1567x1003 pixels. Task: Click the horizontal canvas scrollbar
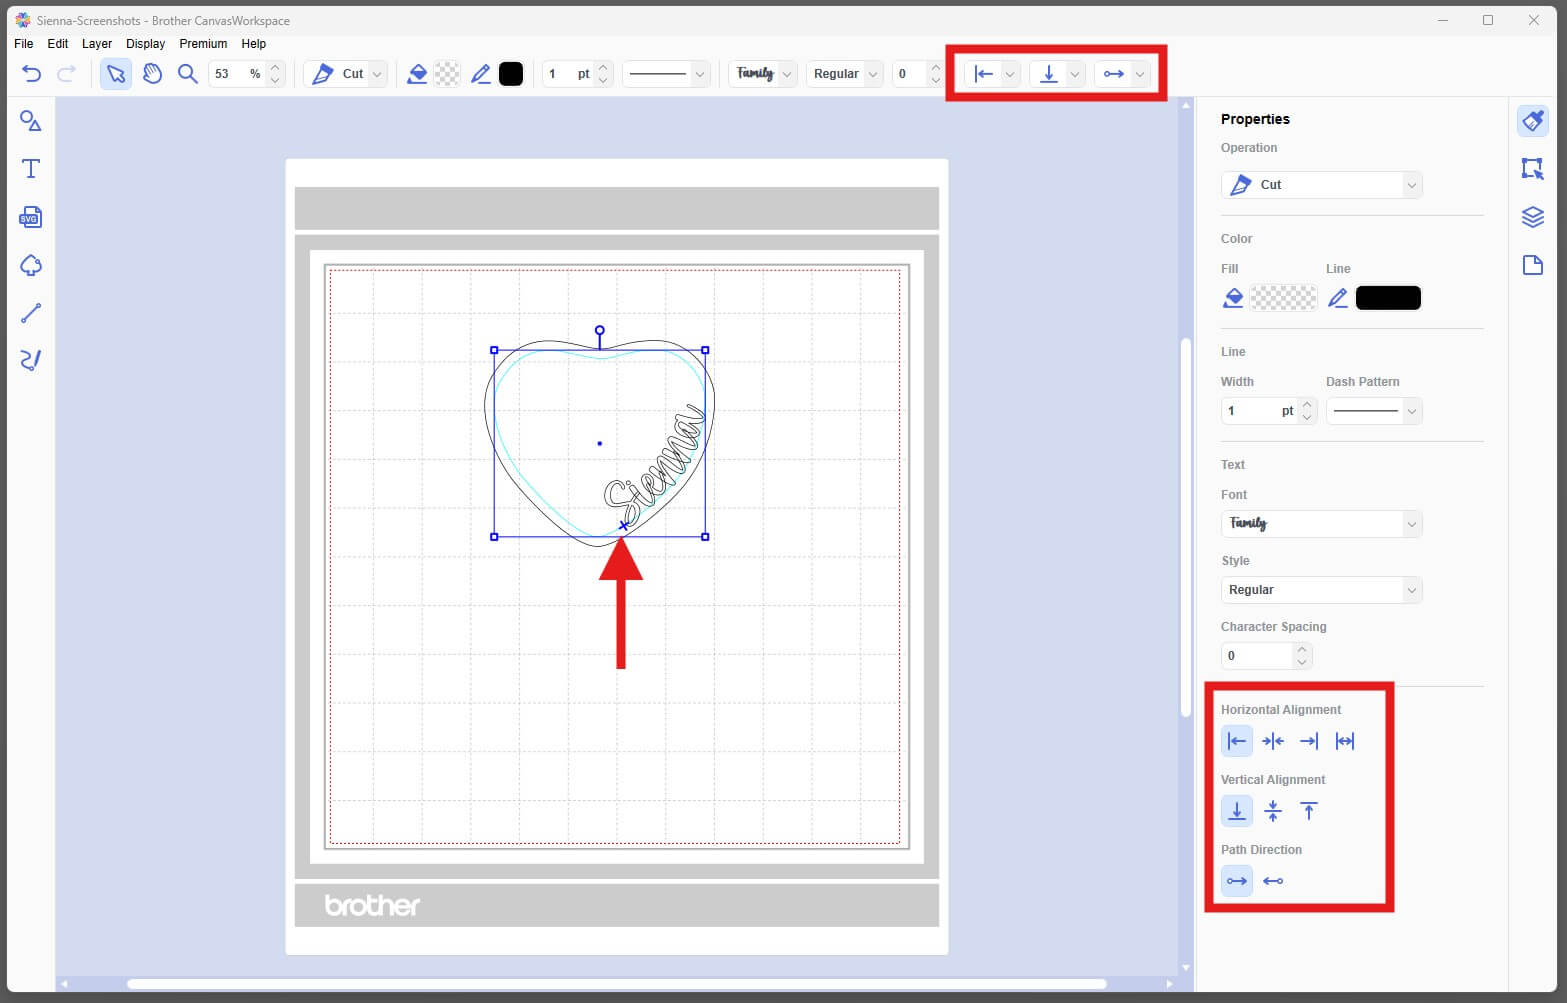pos(616,984)
